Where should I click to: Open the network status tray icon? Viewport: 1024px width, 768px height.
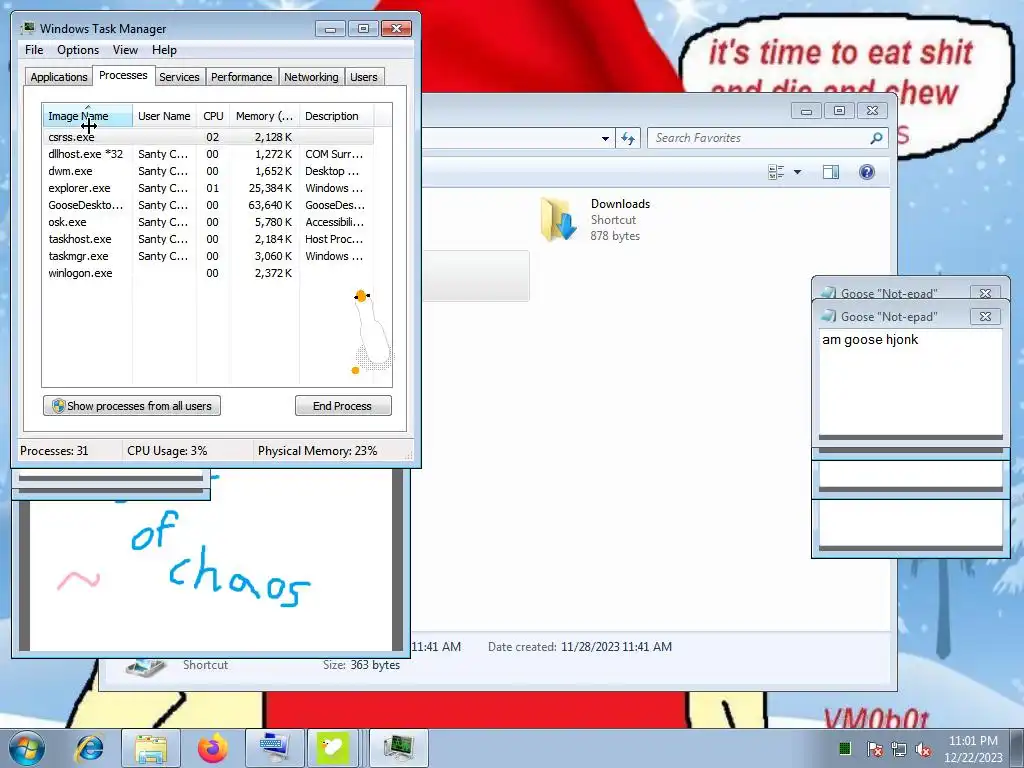point(899,748)
